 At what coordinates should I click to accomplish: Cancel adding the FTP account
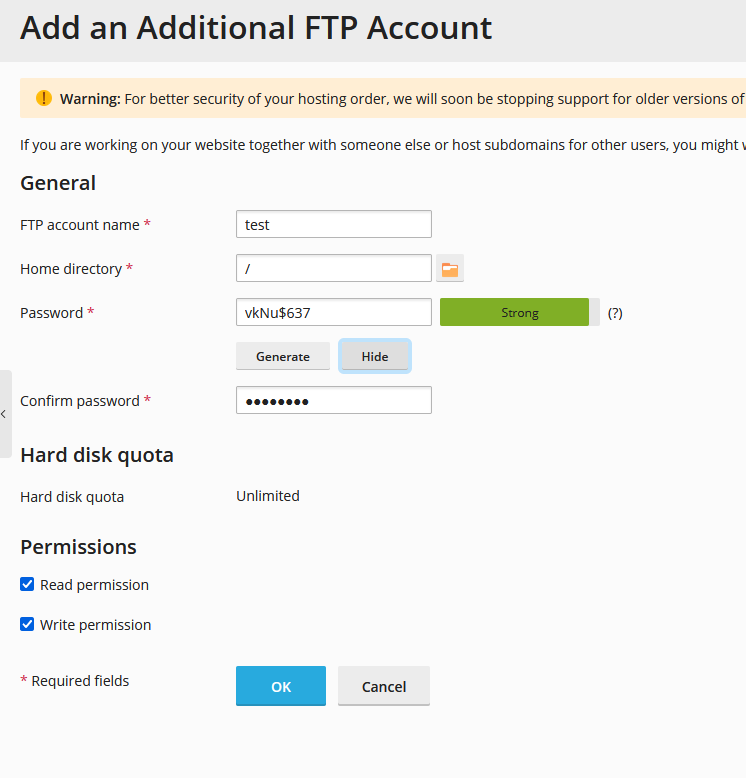384,686
